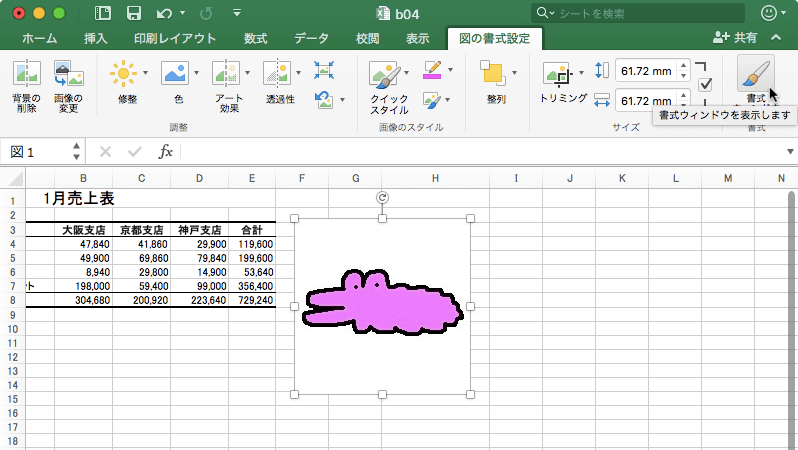Viewport: 798px width, 450px height.
Task: Click the smiley feedback icon
Action: tap(768, 13)
